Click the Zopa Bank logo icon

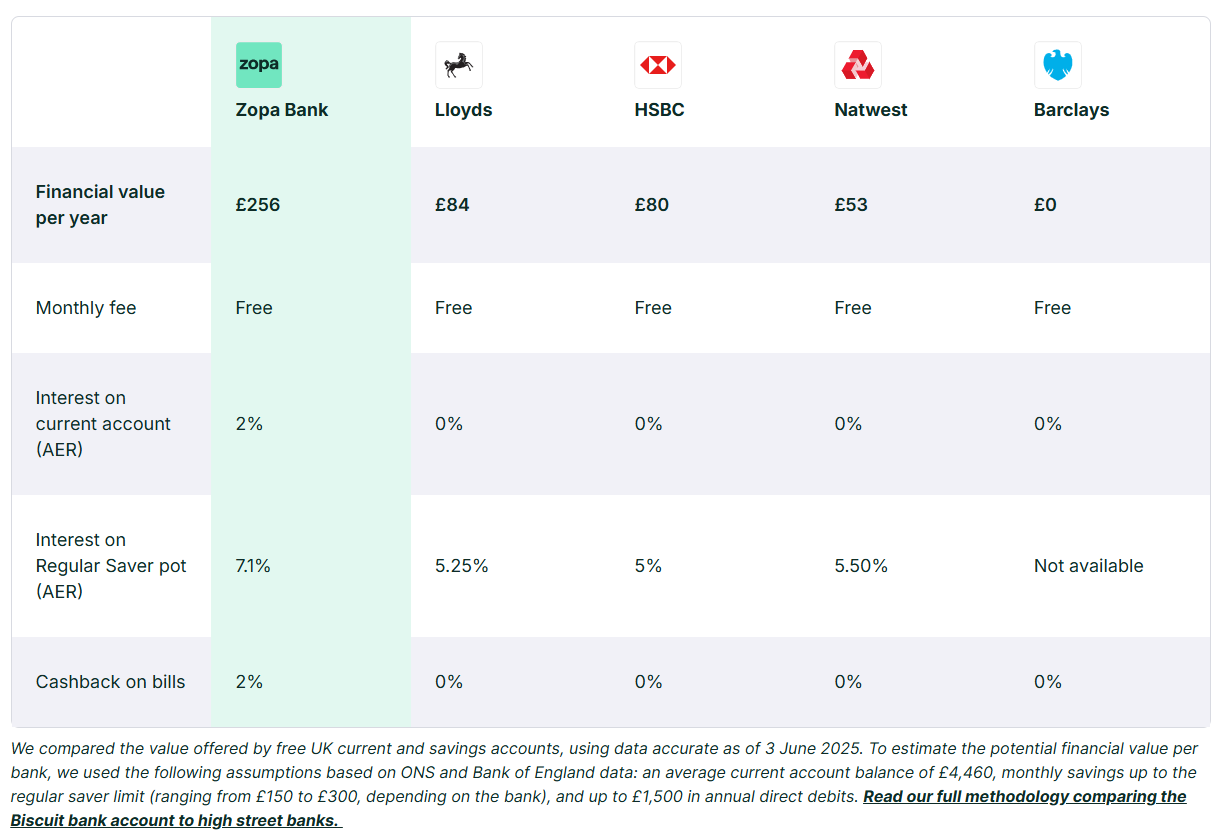point(258,65)
